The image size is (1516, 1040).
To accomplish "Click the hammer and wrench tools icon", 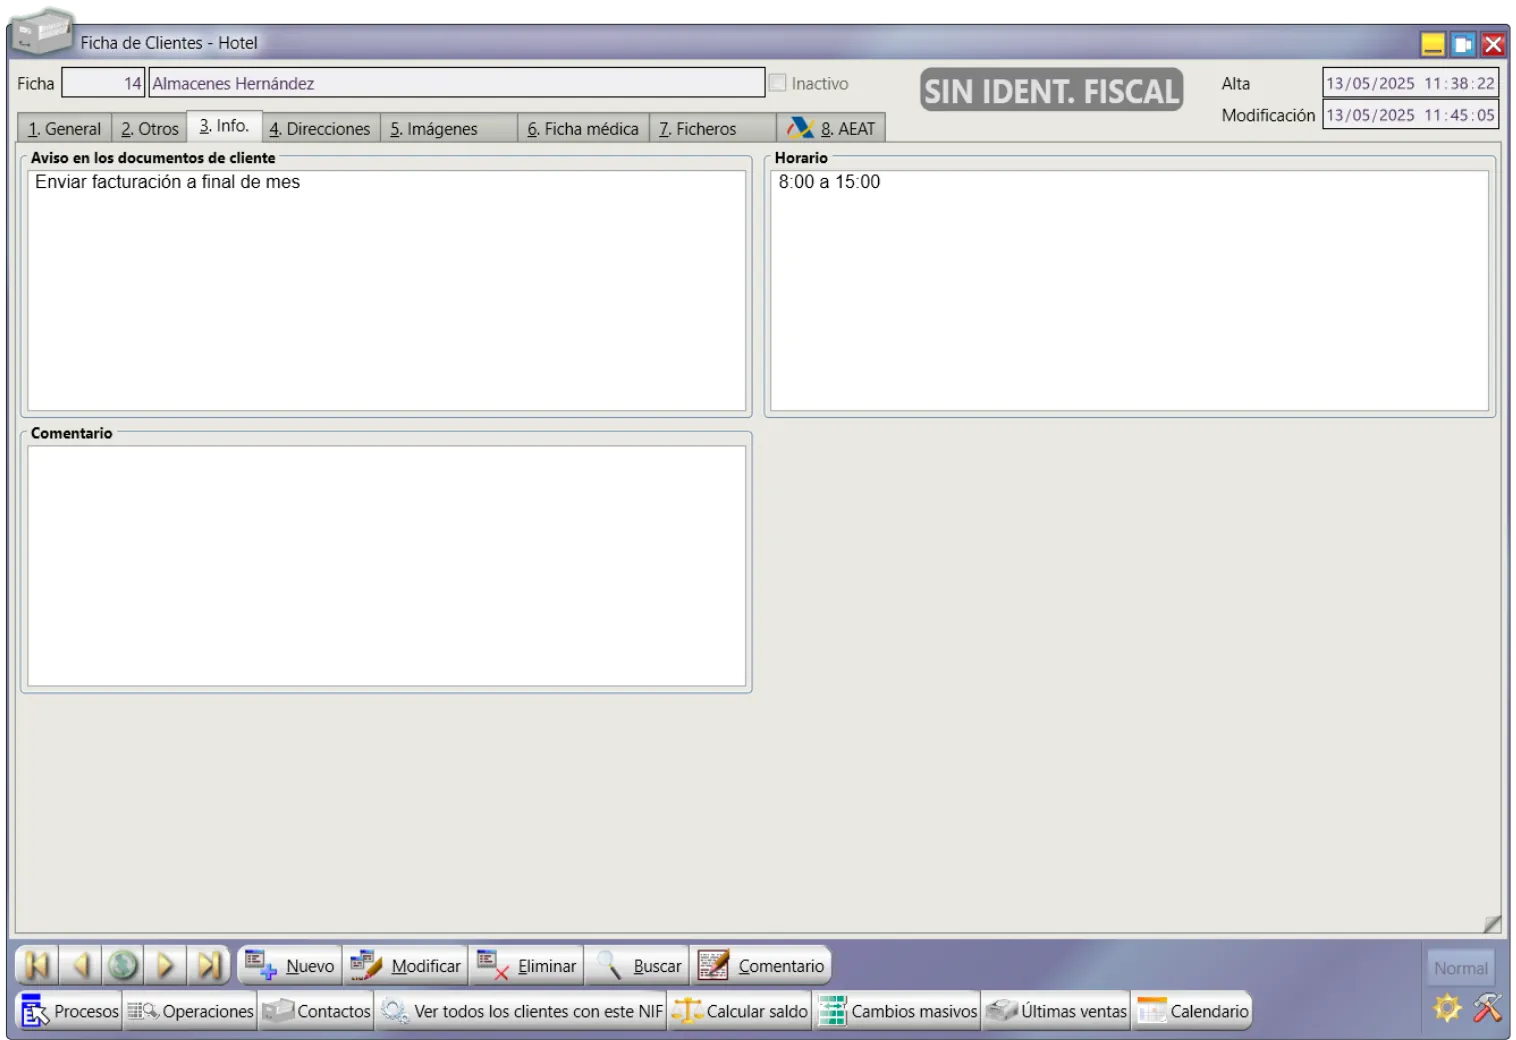I will coord(1487,1007).
